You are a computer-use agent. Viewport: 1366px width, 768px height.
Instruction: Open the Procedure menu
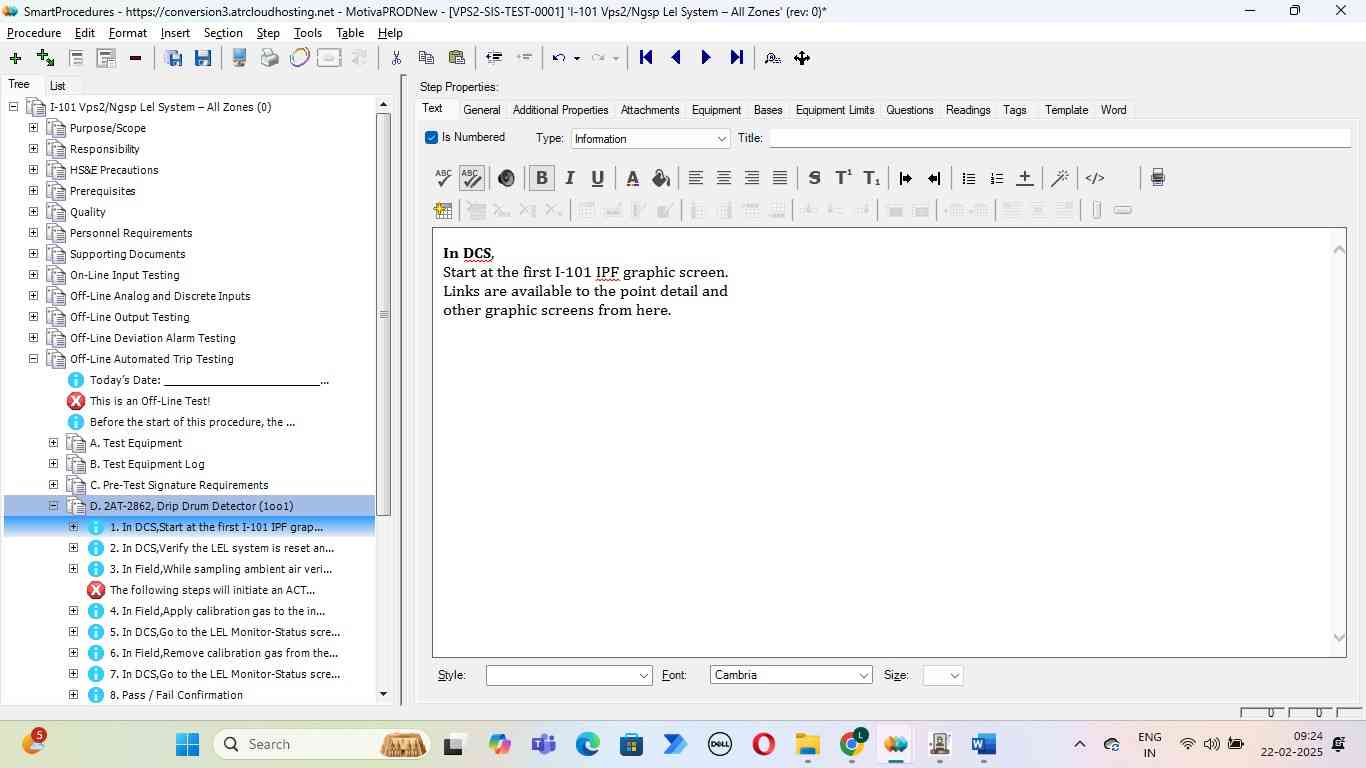[34, 33]
